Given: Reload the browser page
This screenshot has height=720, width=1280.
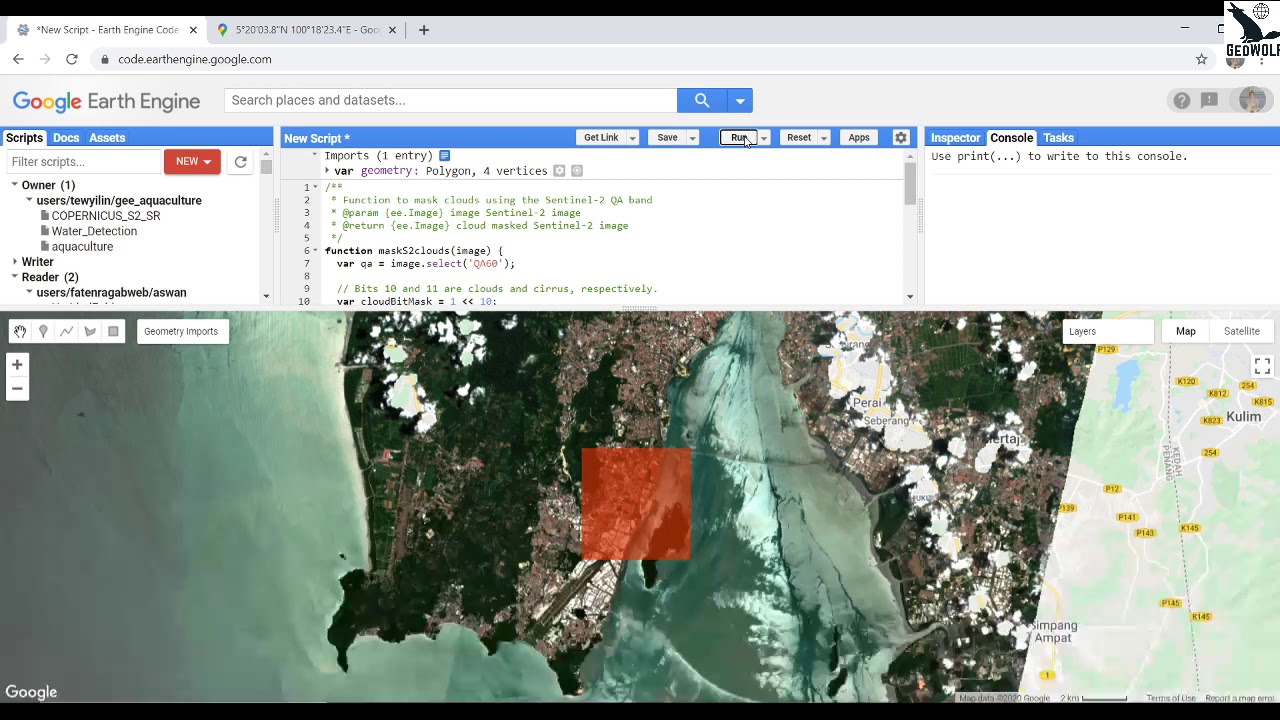Looking at the screenshot, I should [72, 59].
